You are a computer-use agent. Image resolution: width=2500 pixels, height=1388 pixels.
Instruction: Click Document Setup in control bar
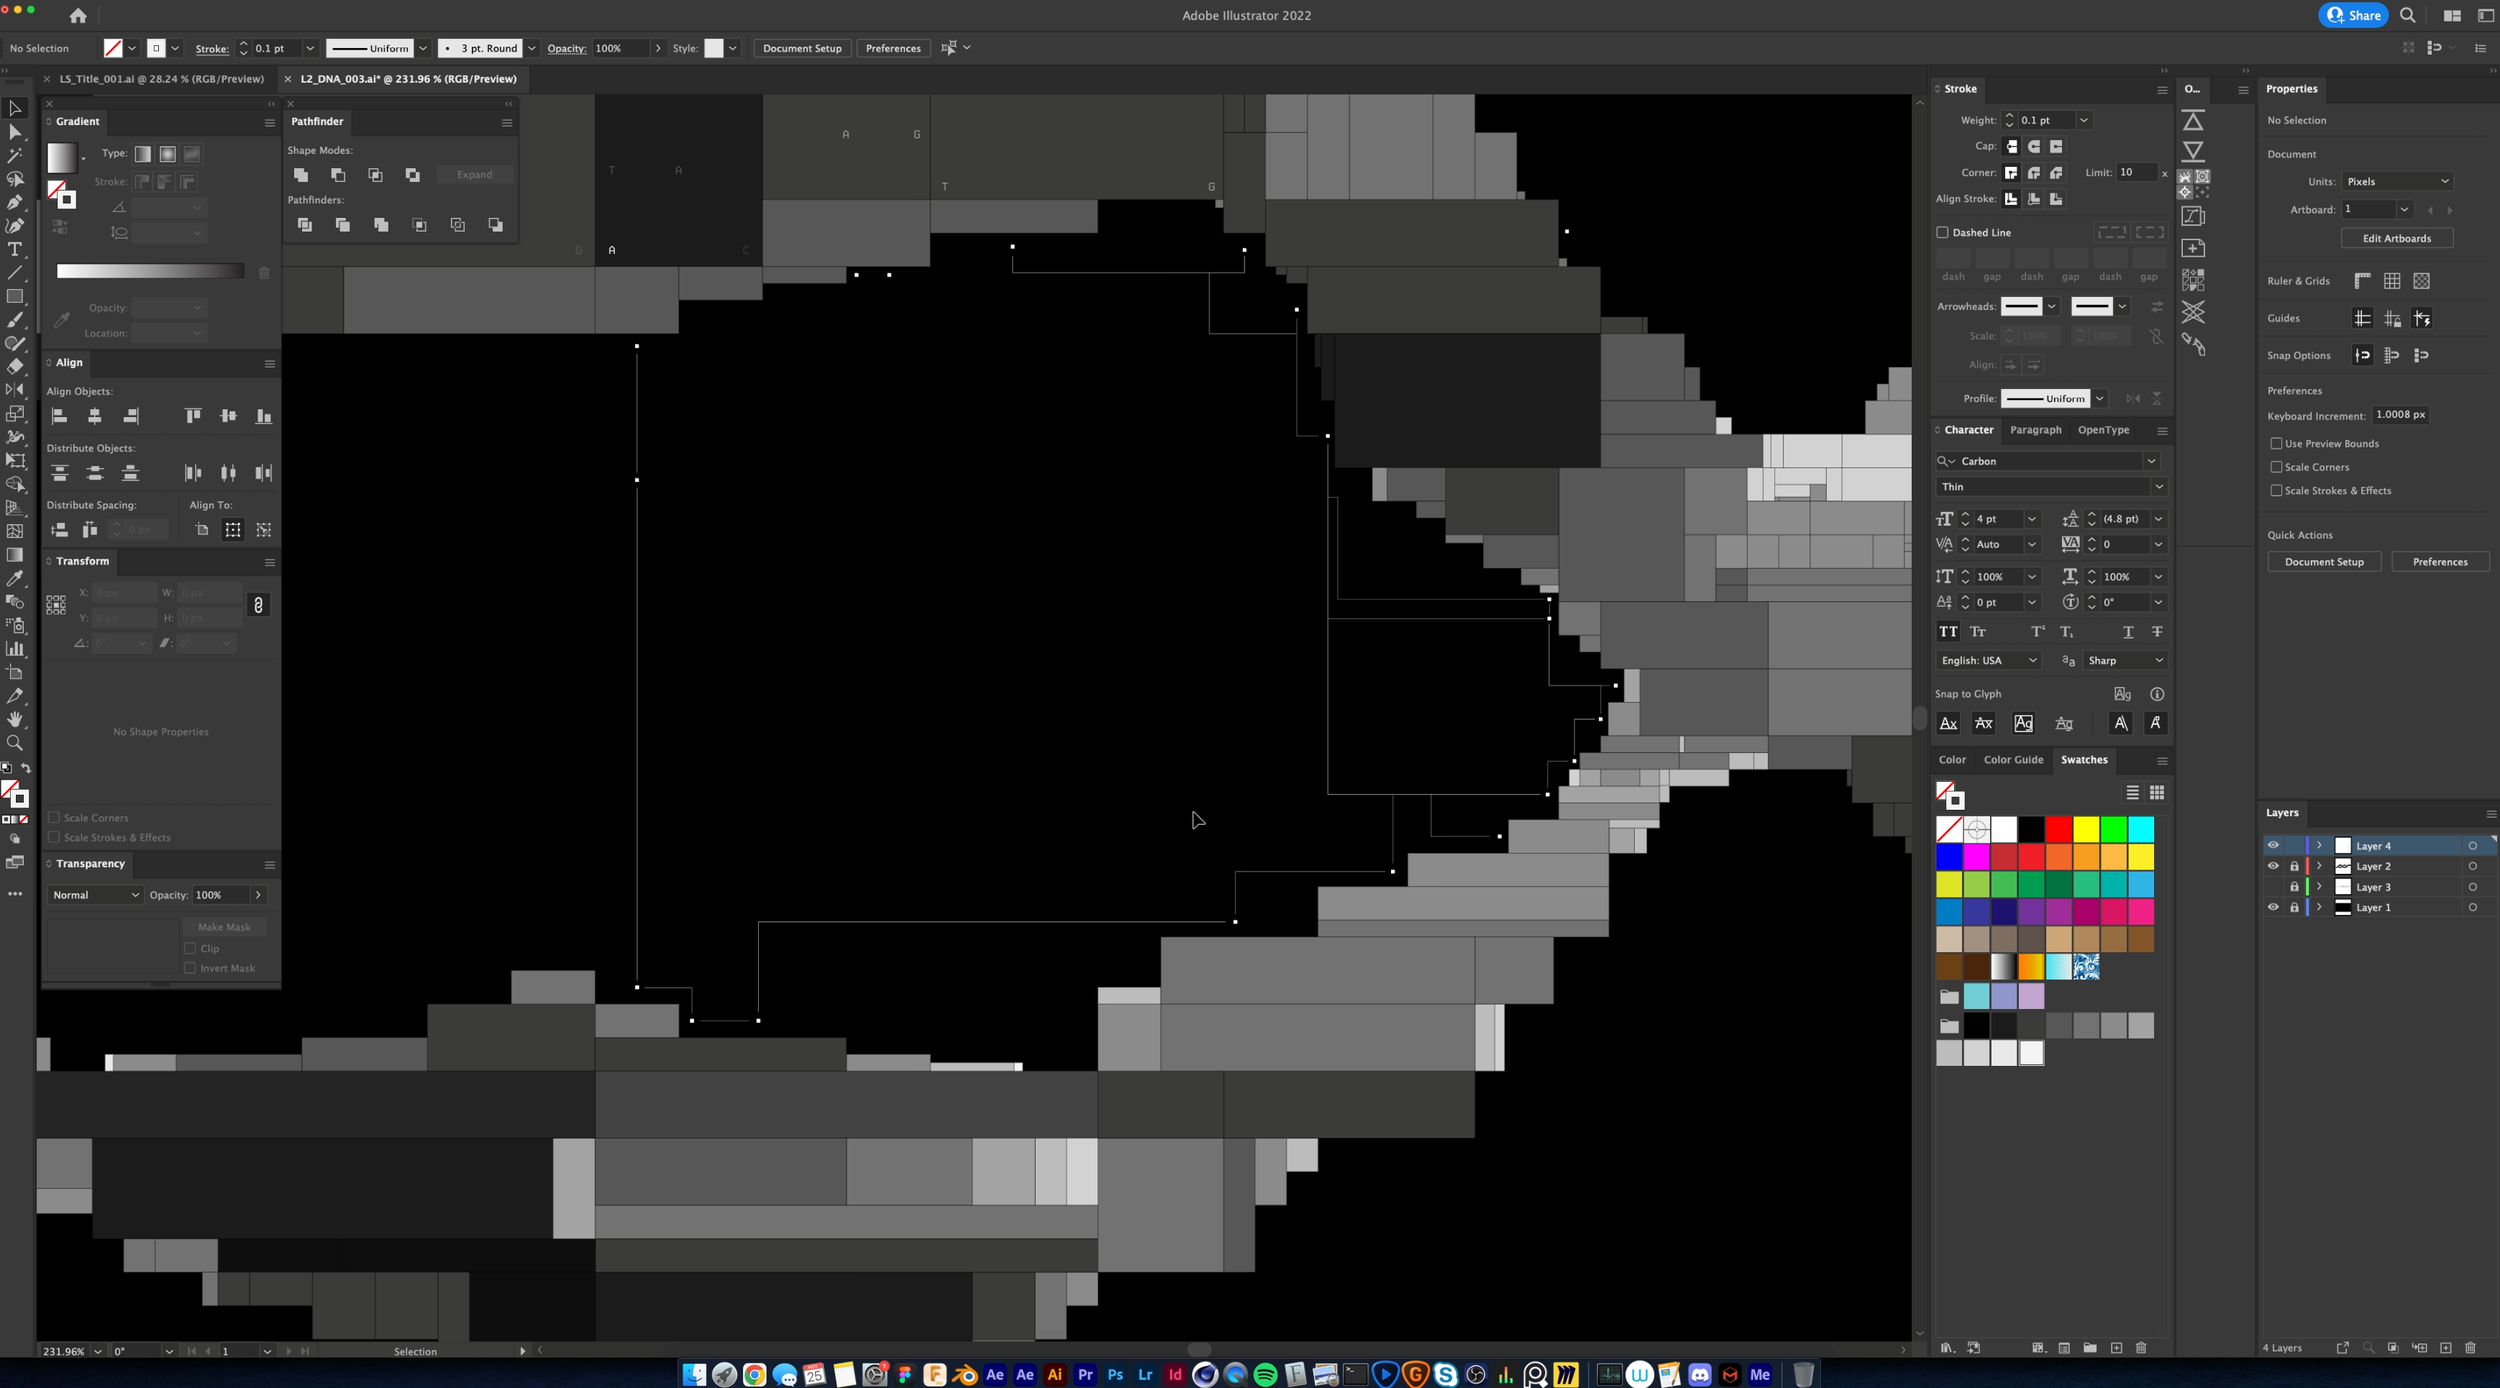[x=802, y=48]
